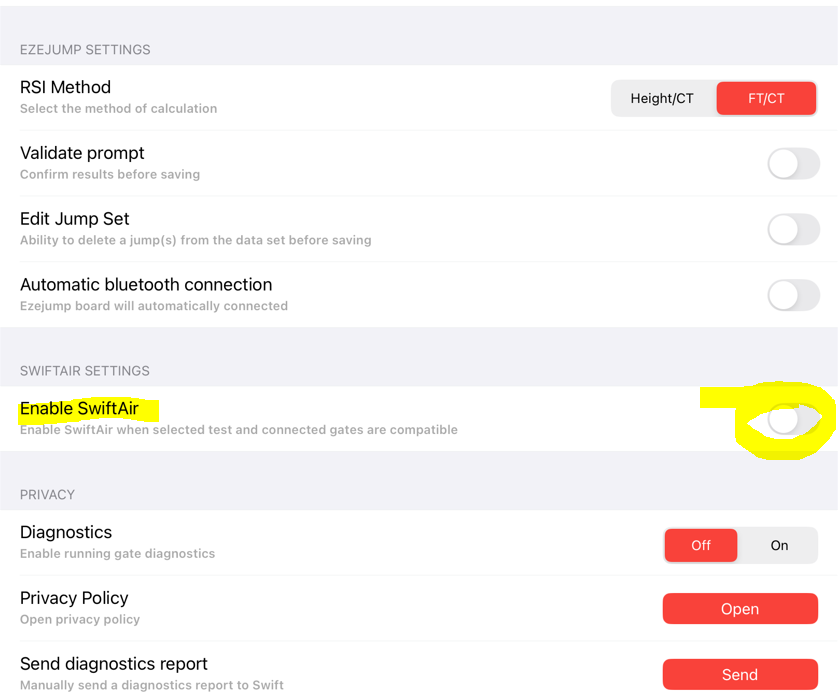Select Height/CT as RSI Method

point(662,98)
